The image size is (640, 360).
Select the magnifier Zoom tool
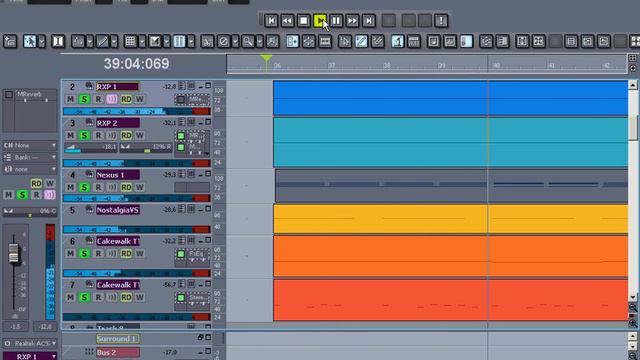[x=248, y=41]
